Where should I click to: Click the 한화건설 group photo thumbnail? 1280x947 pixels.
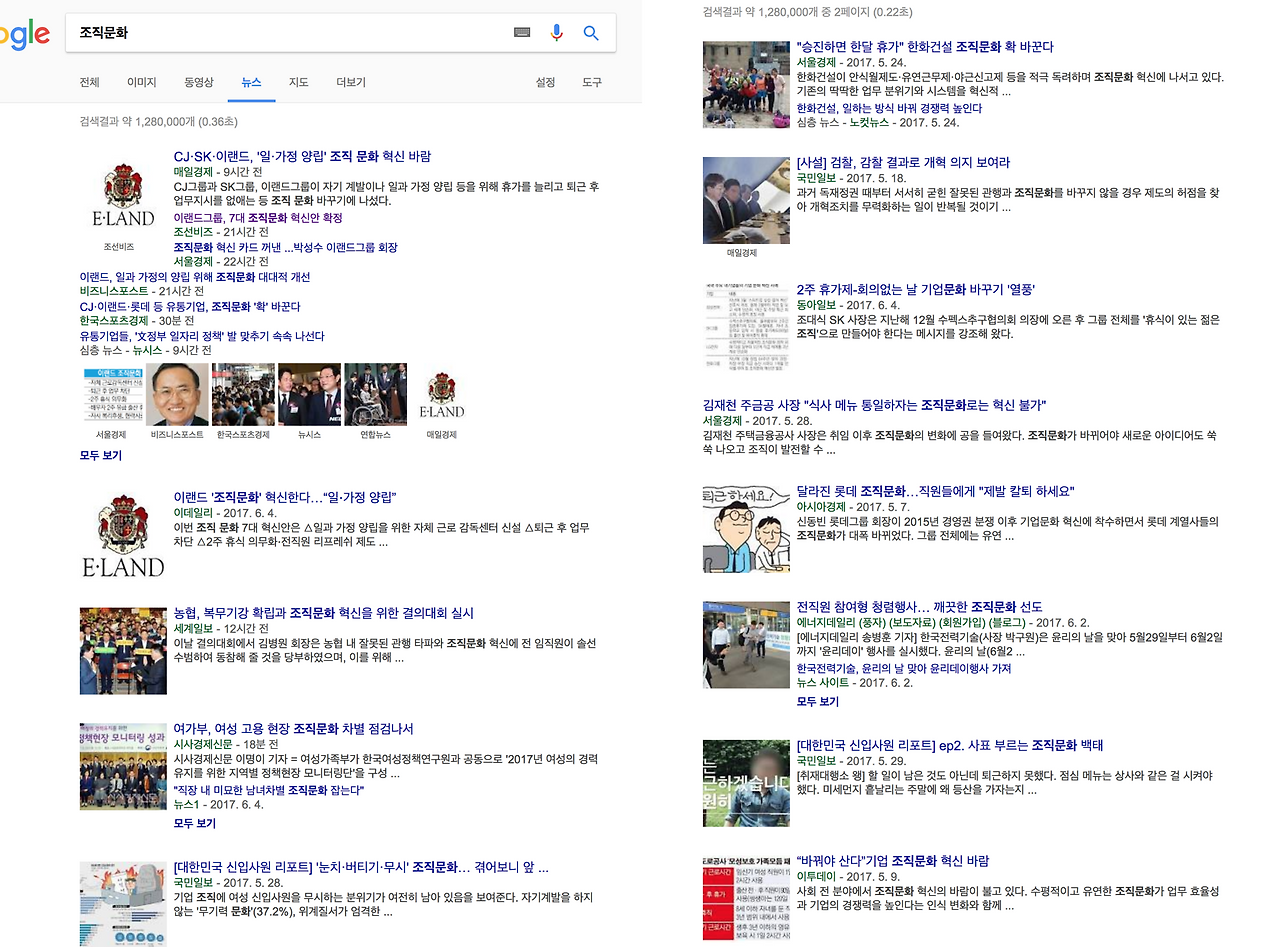coord(746,84)
